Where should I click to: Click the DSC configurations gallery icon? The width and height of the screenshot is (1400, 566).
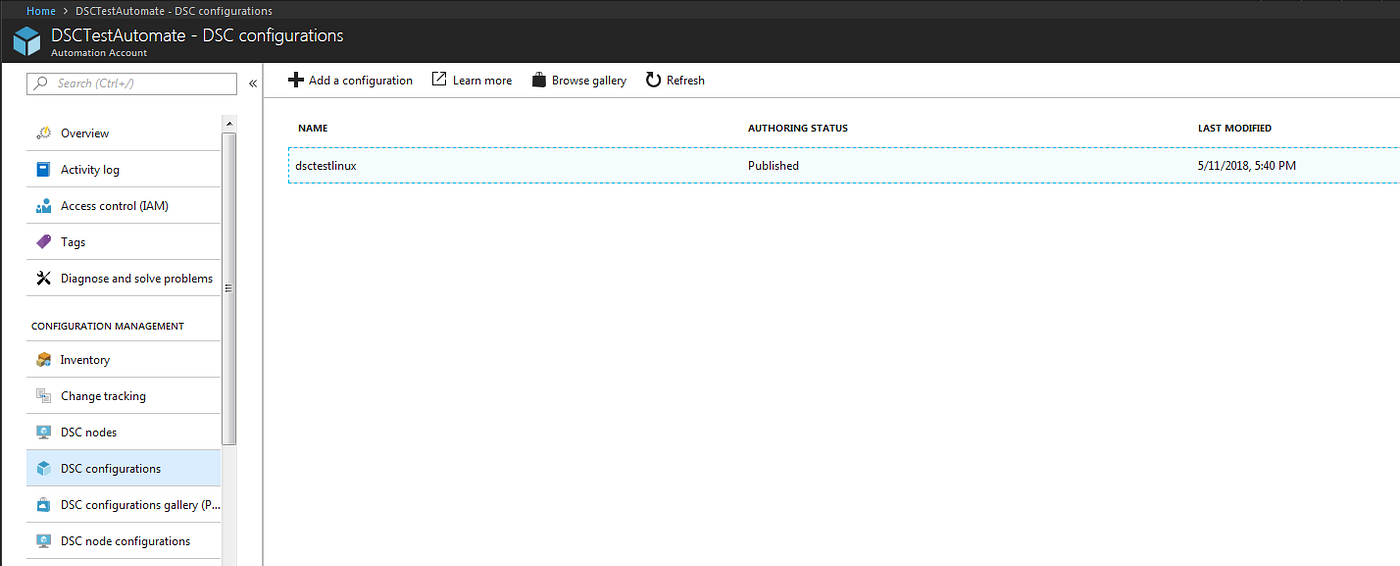[x=43, y=505]
